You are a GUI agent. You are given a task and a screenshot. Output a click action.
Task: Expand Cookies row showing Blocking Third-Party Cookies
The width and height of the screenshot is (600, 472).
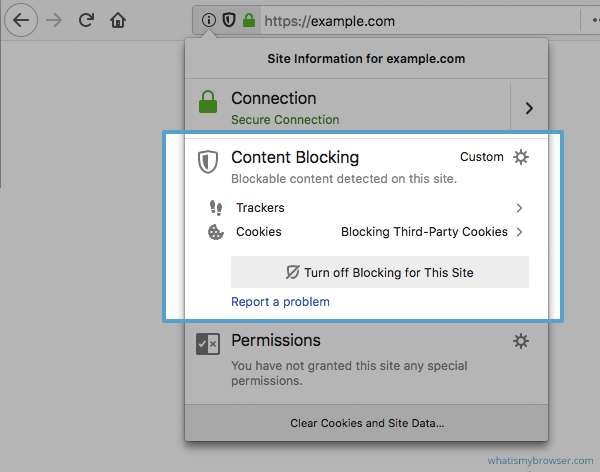click(x=519, y=232)
